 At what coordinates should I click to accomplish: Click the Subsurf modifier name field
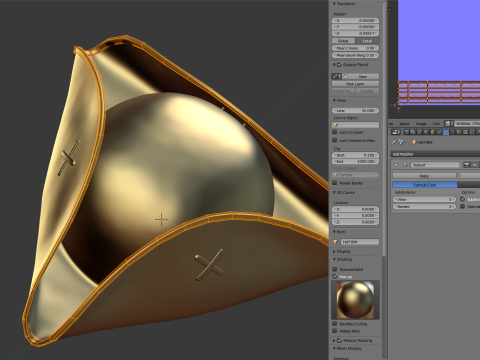click(435, 165)
